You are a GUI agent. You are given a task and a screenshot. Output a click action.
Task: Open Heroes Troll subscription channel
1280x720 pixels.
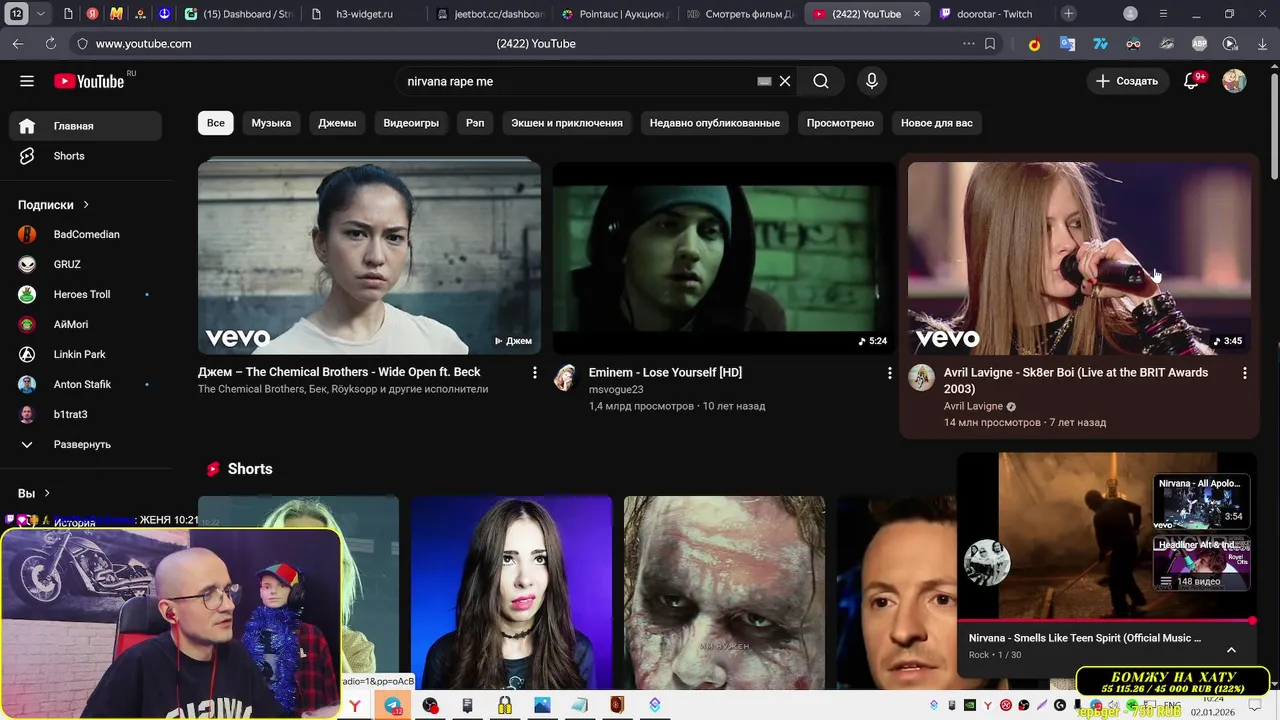click(x=85, y=294)
